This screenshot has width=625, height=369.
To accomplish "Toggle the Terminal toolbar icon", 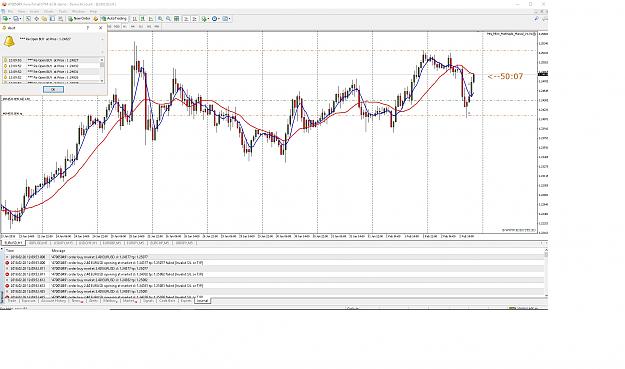I will coord(52,19).
